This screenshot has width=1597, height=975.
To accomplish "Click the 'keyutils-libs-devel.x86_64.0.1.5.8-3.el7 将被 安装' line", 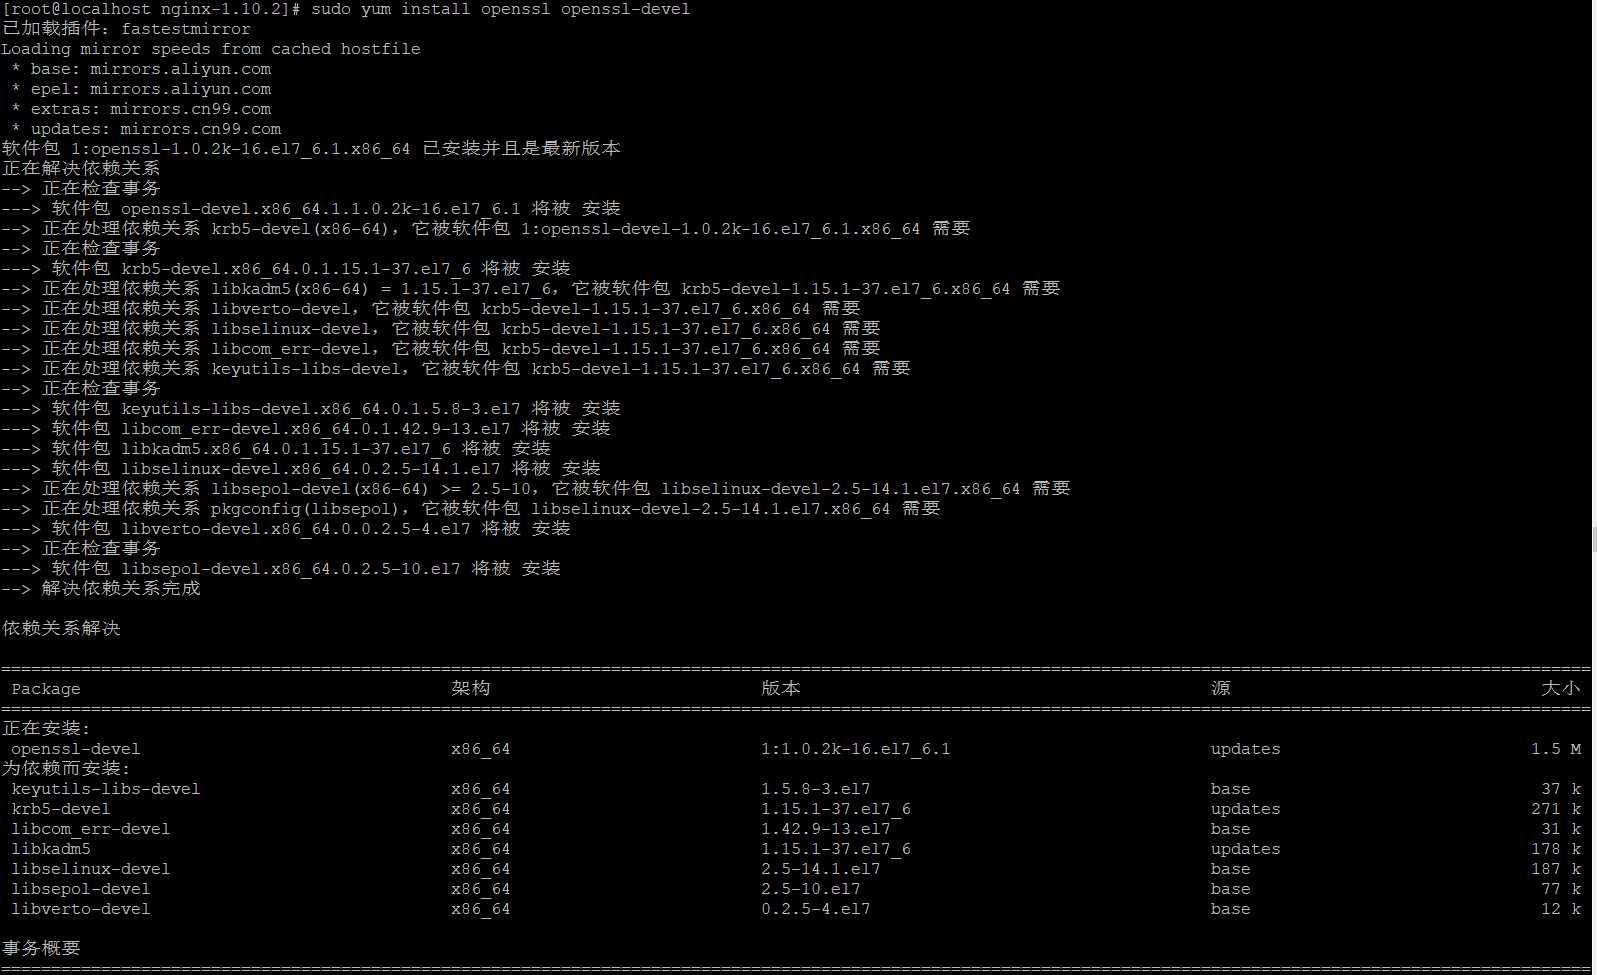I will click(311, 408).
